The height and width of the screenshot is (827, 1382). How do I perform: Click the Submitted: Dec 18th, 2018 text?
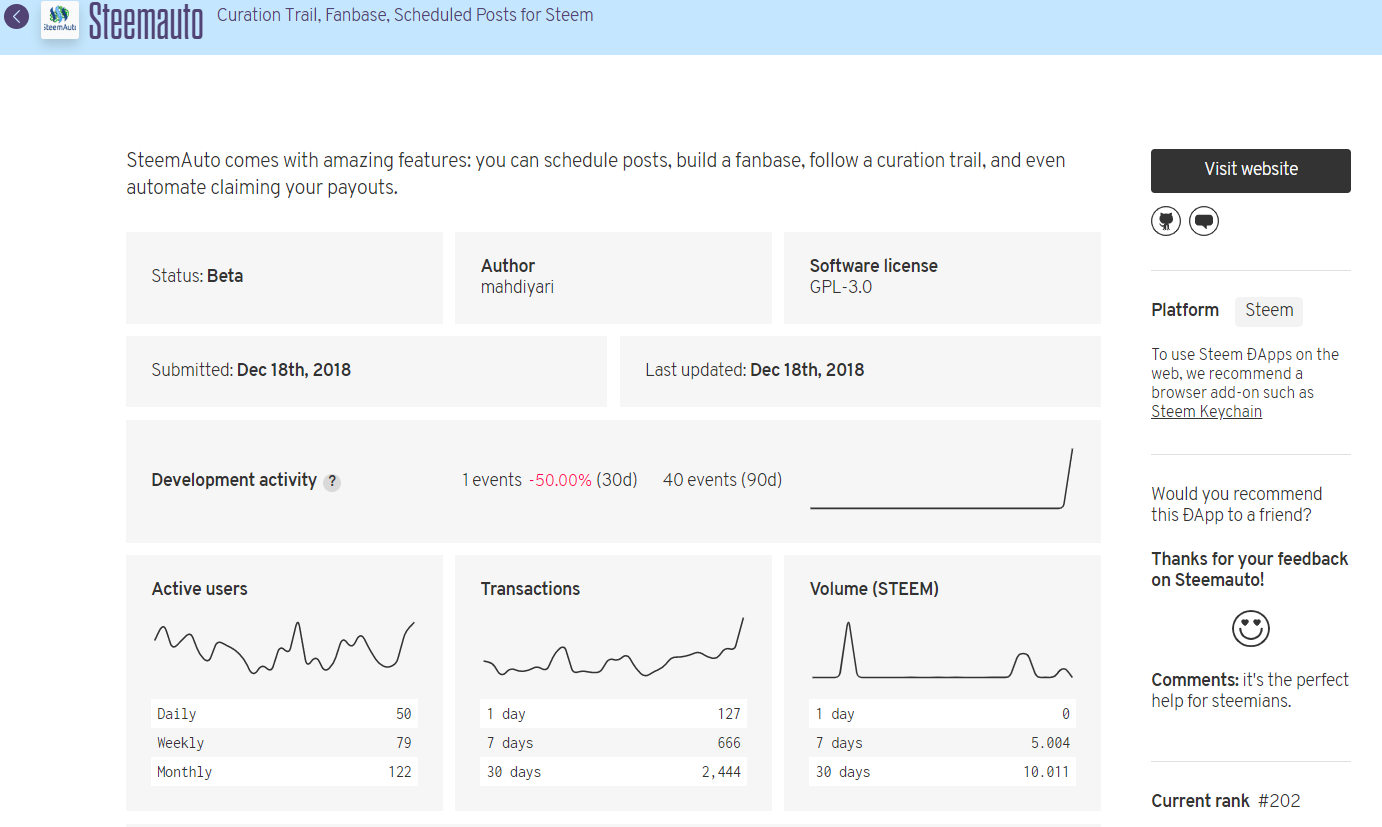click(251, 370)
